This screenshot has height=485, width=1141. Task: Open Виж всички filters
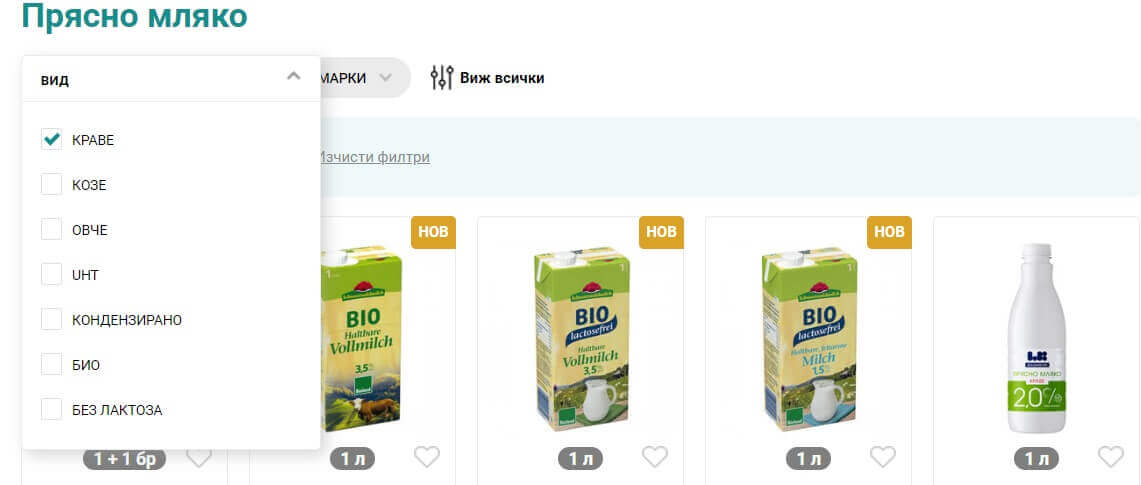point(501,78)
